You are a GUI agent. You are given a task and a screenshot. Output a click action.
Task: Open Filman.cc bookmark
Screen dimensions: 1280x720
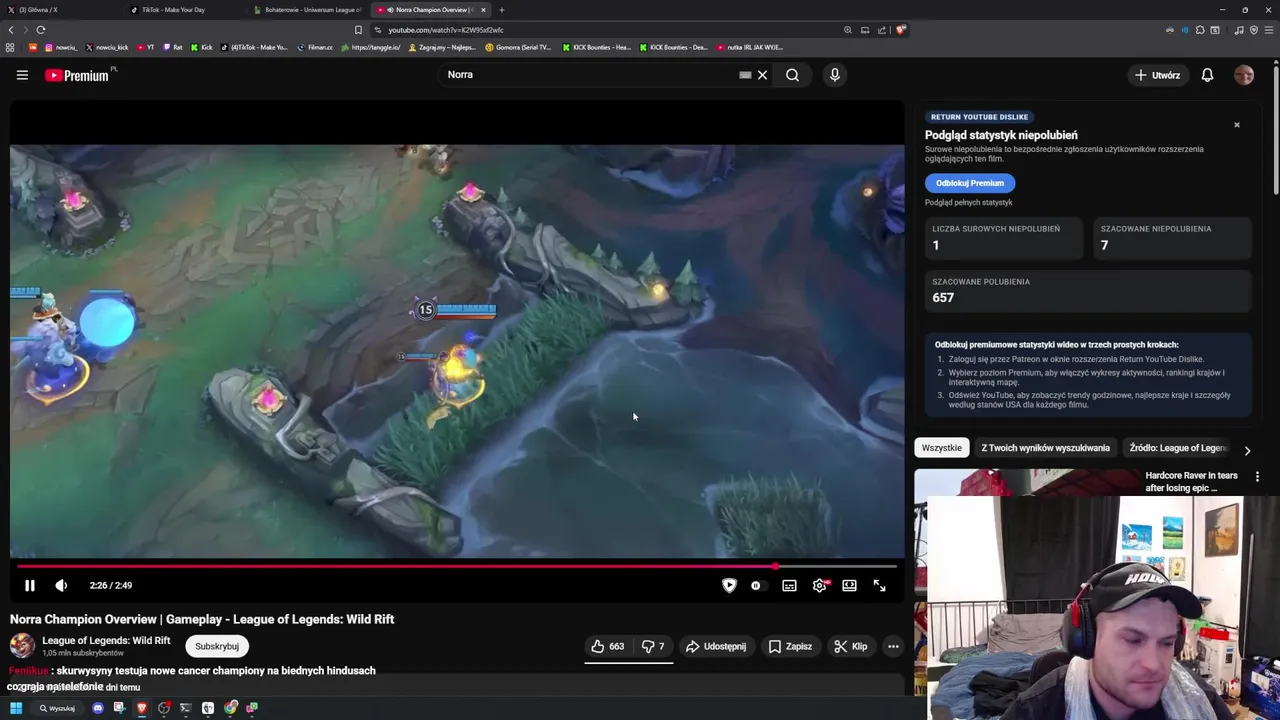(x=315, y=47)
